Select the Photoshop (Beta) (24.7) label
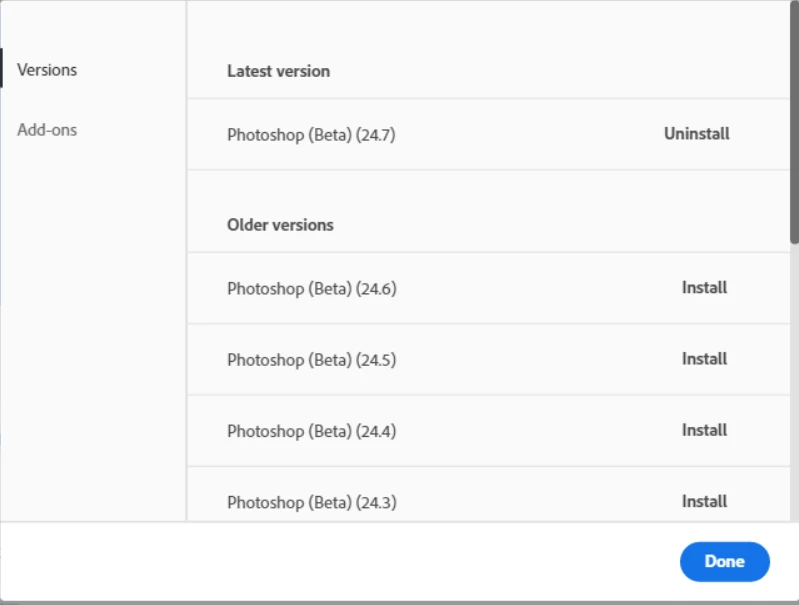The width and height of the screenshot is (799, 605). 311,135
